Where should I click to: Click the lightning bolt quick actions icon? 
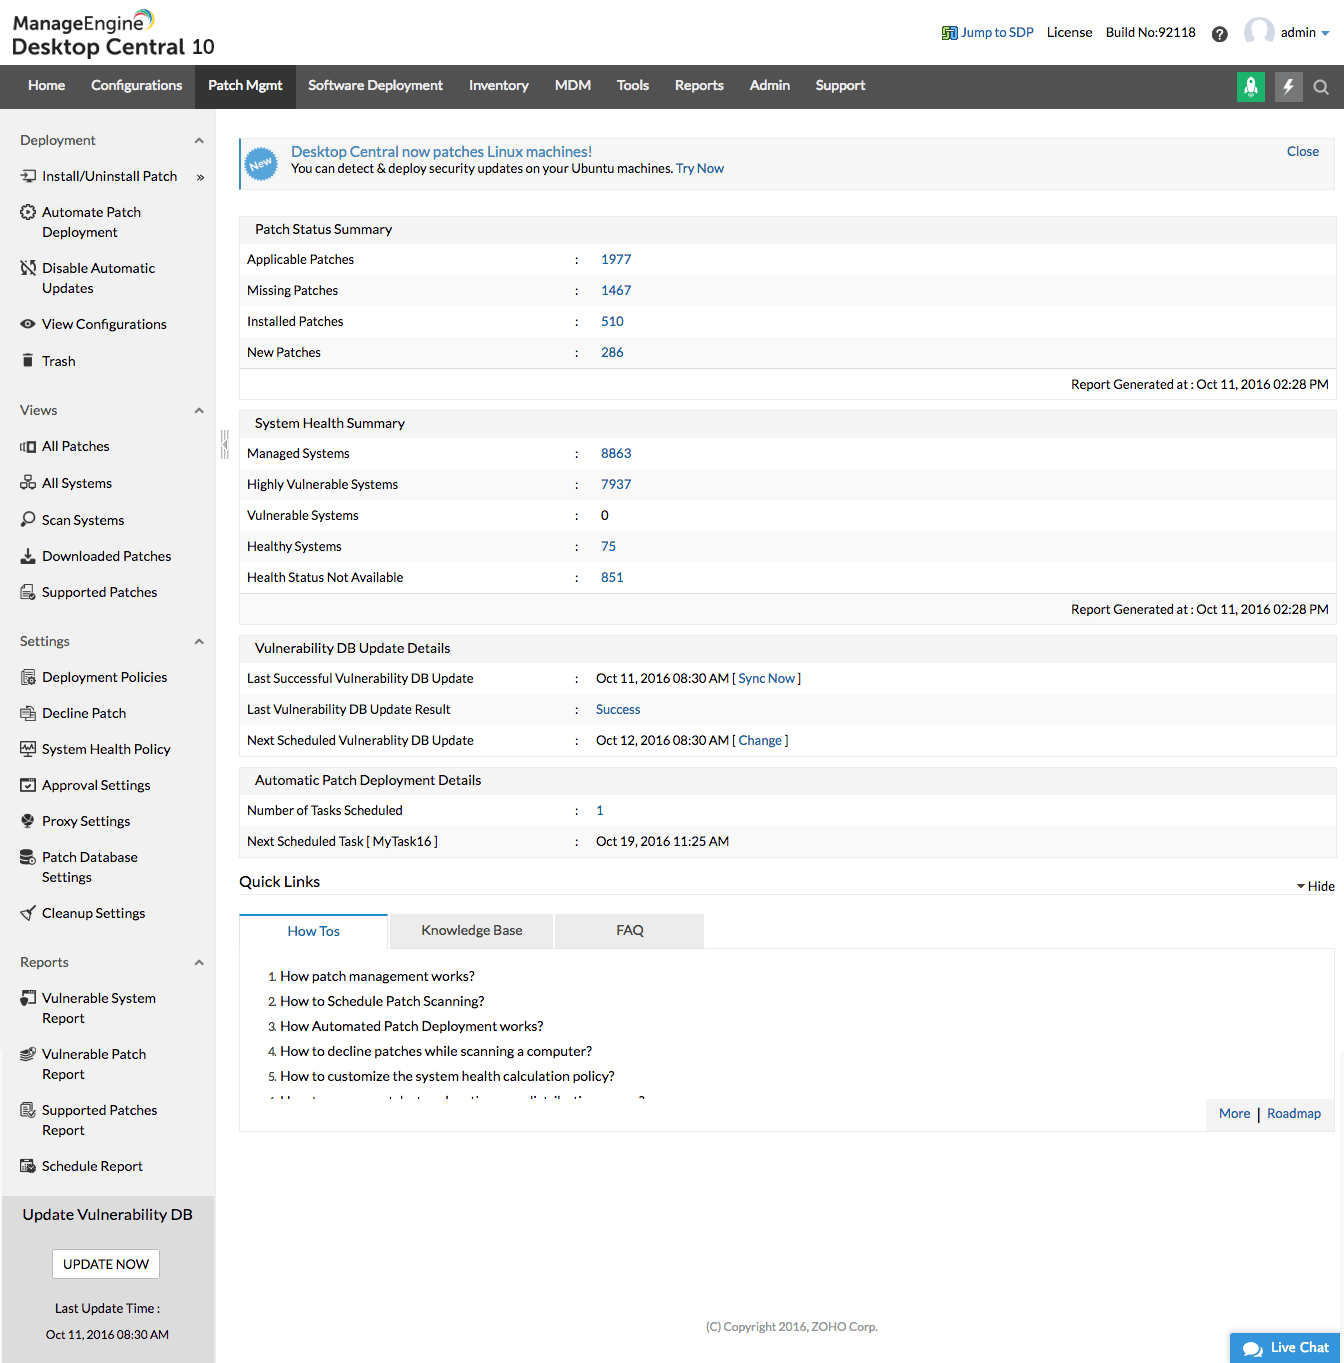1289,87
